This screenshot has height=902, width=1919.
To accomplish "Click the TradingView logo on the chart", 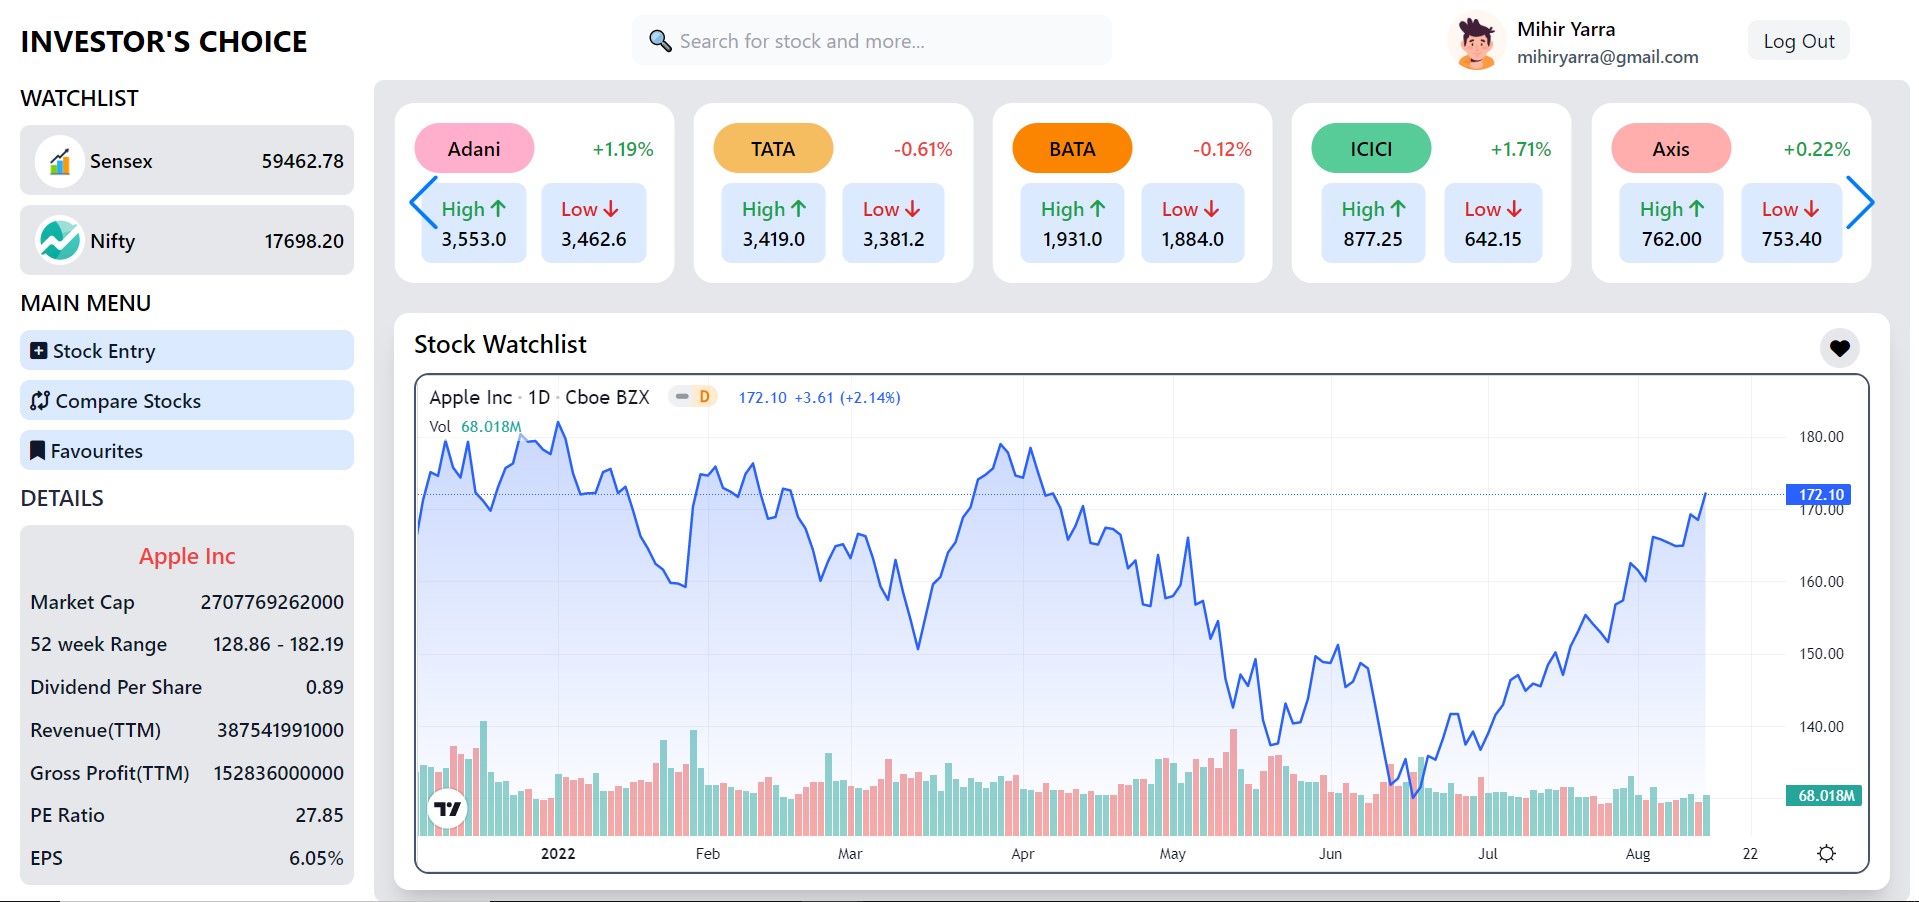I will 448,808.
